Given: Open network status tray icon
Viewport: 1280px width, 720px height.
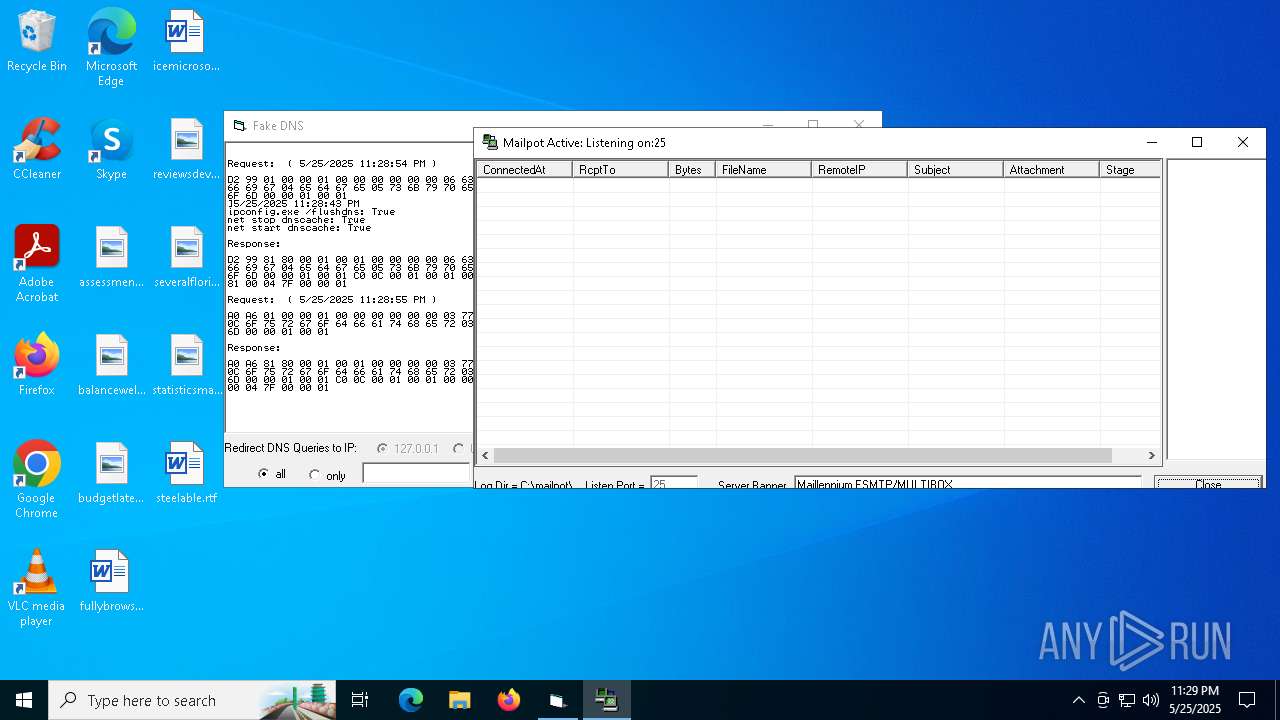Looking at the screenshot, I should (1127, 700).
